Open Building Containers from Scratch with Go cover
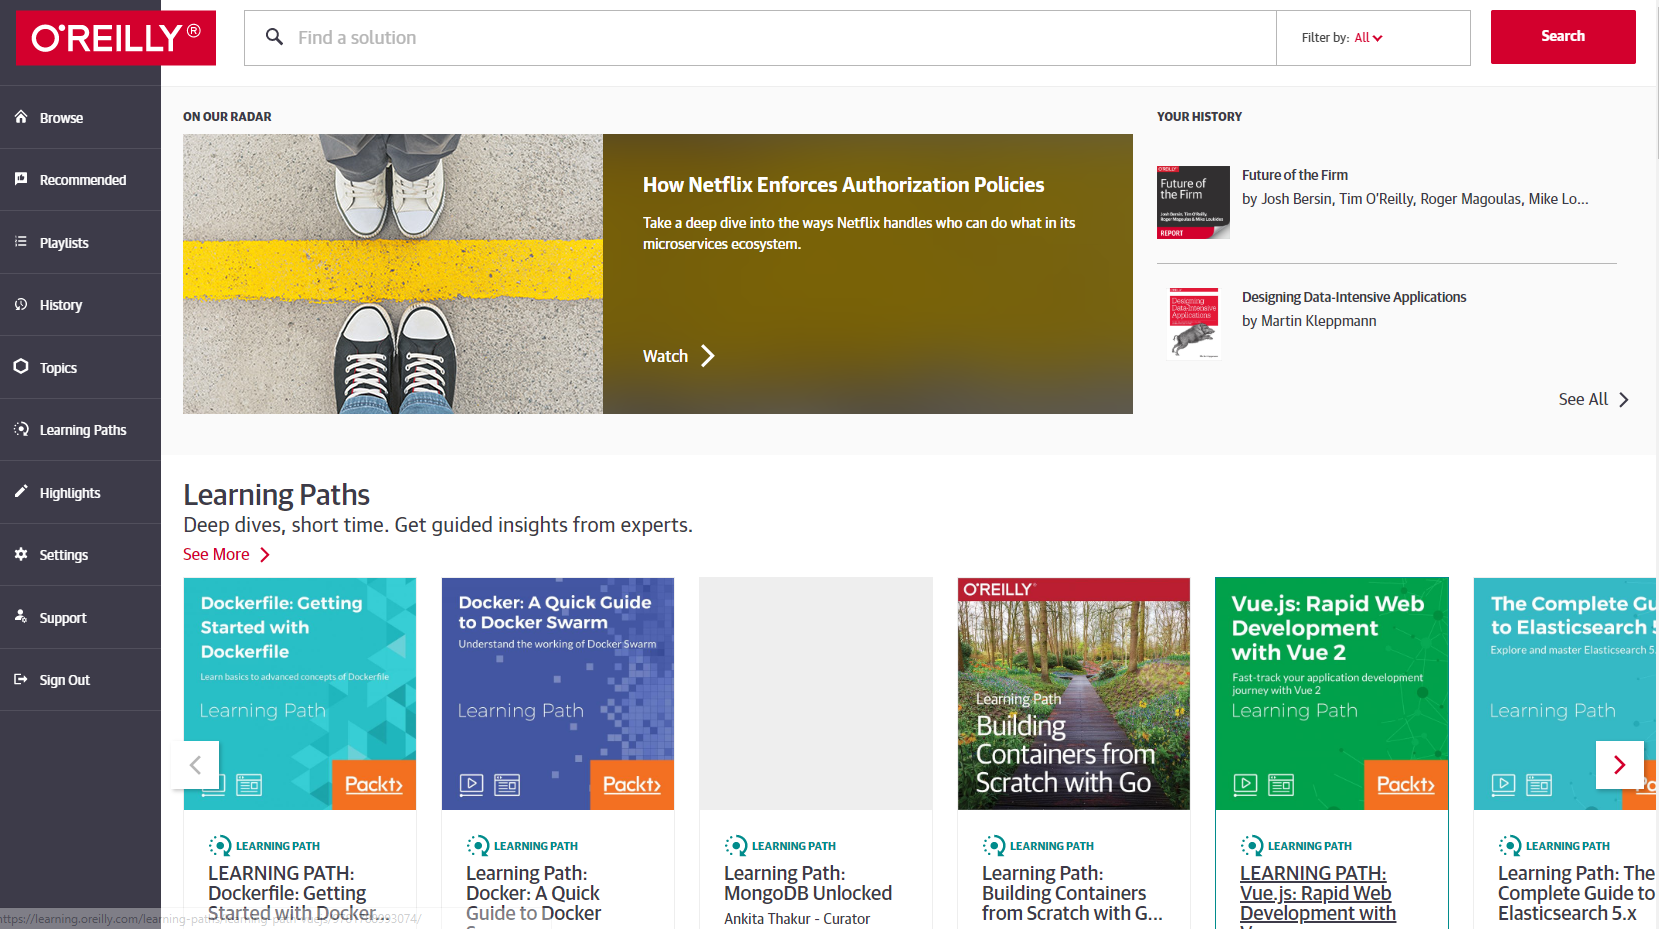 click(1073, 693)
